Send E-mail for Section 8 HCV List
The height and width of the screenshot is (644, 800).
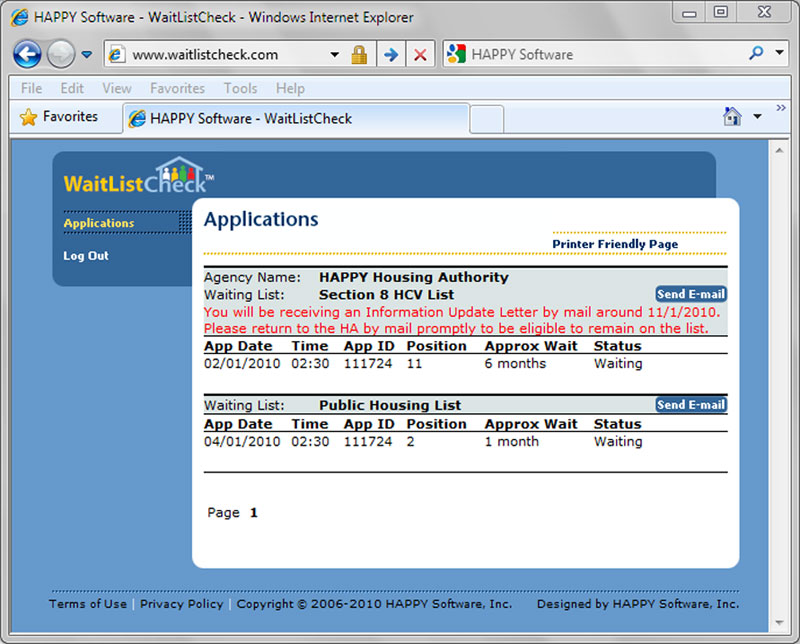click(x=691, y=294)
